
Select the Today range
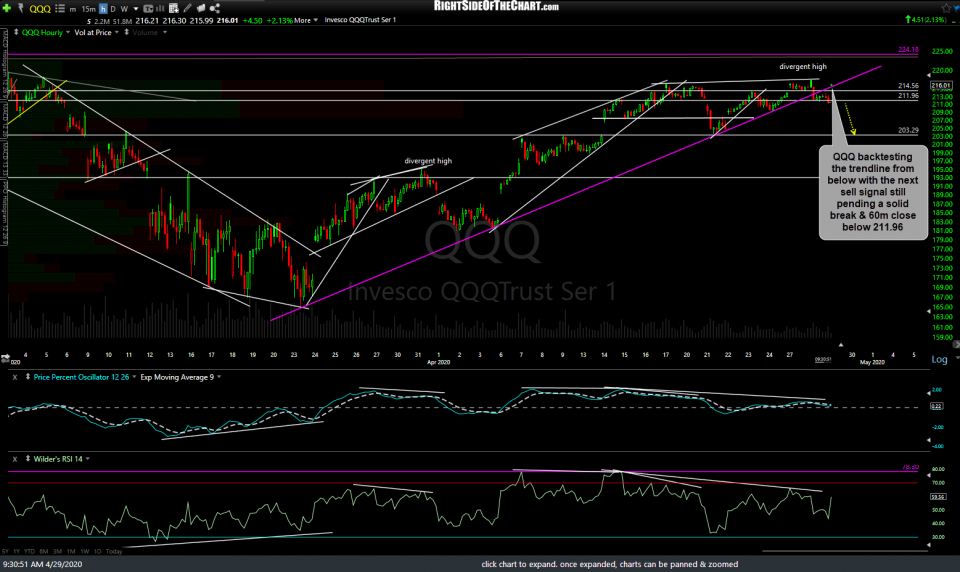[114, 552]
